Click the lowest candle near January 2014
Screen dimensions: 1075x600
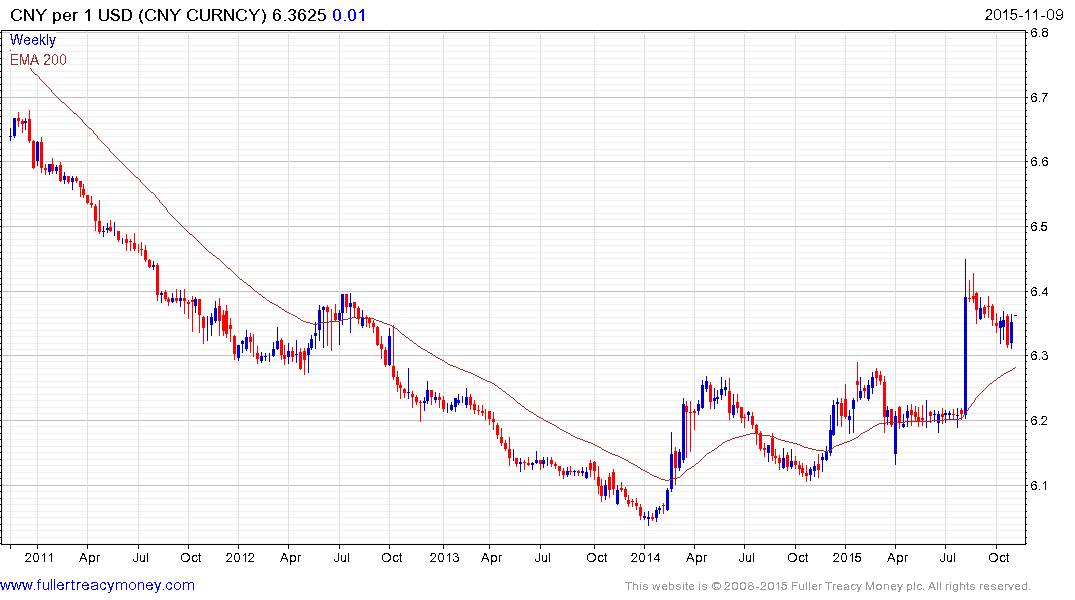tap(648, 517)
